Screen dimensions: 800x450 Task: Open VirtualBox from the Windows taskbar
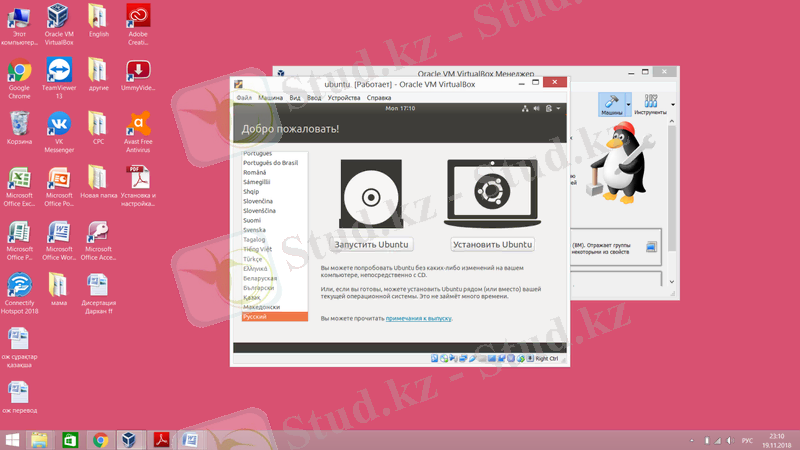(x=129, y=439)
